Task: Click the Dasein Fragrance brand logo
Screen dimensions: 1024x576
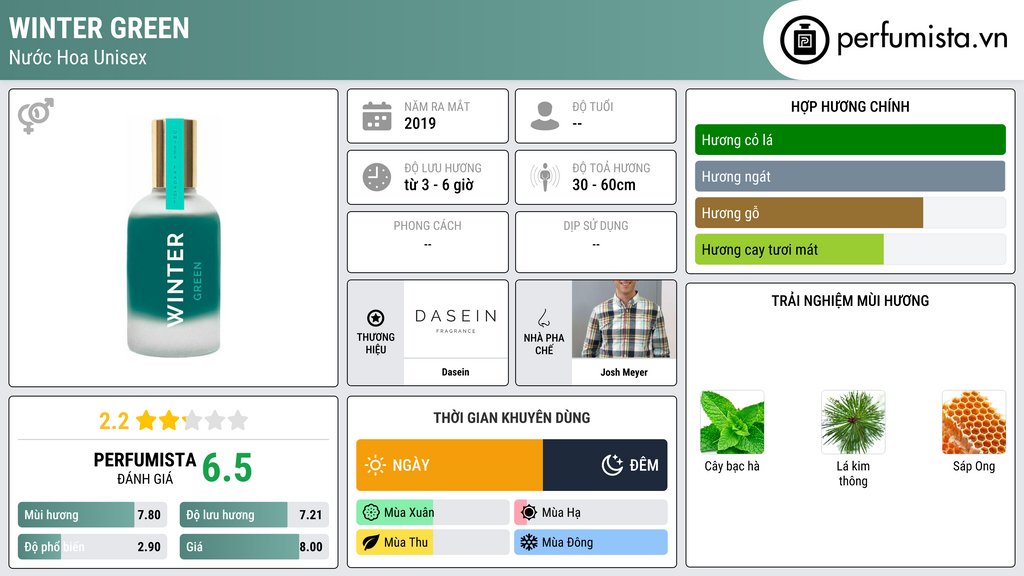Action: pyautogui.click(x=455, y=319)
